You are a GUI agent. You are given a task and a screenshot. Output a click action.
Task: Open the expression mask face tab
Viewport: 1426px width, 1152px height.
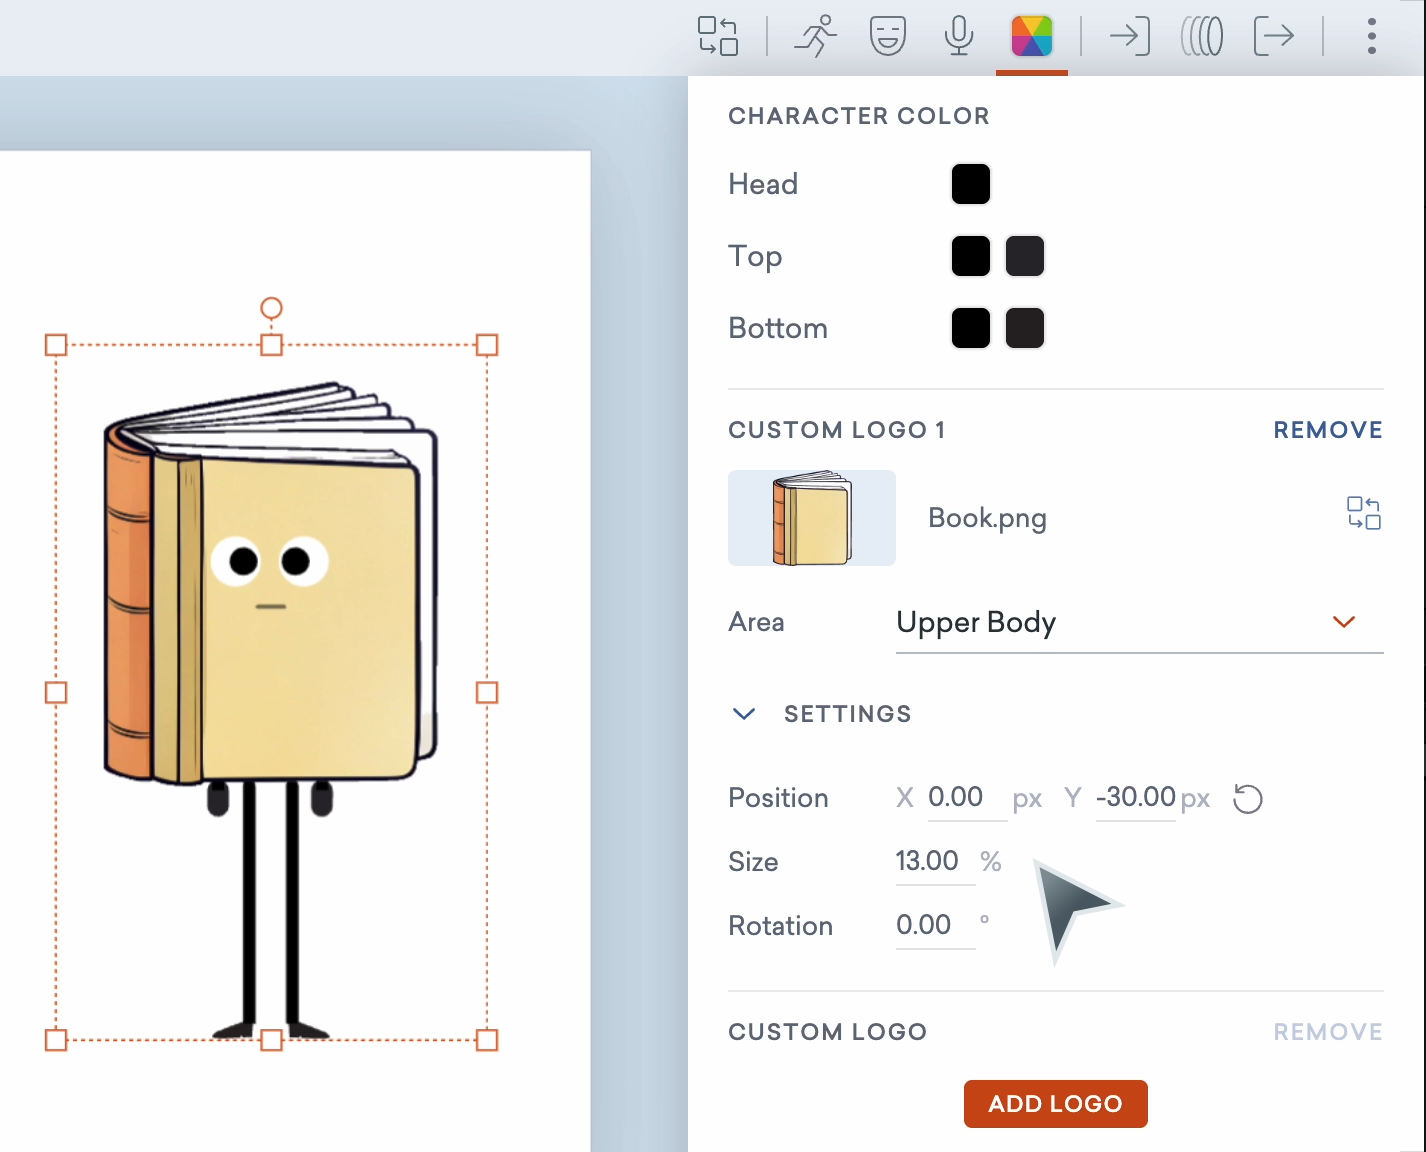(x=887, y=36)
